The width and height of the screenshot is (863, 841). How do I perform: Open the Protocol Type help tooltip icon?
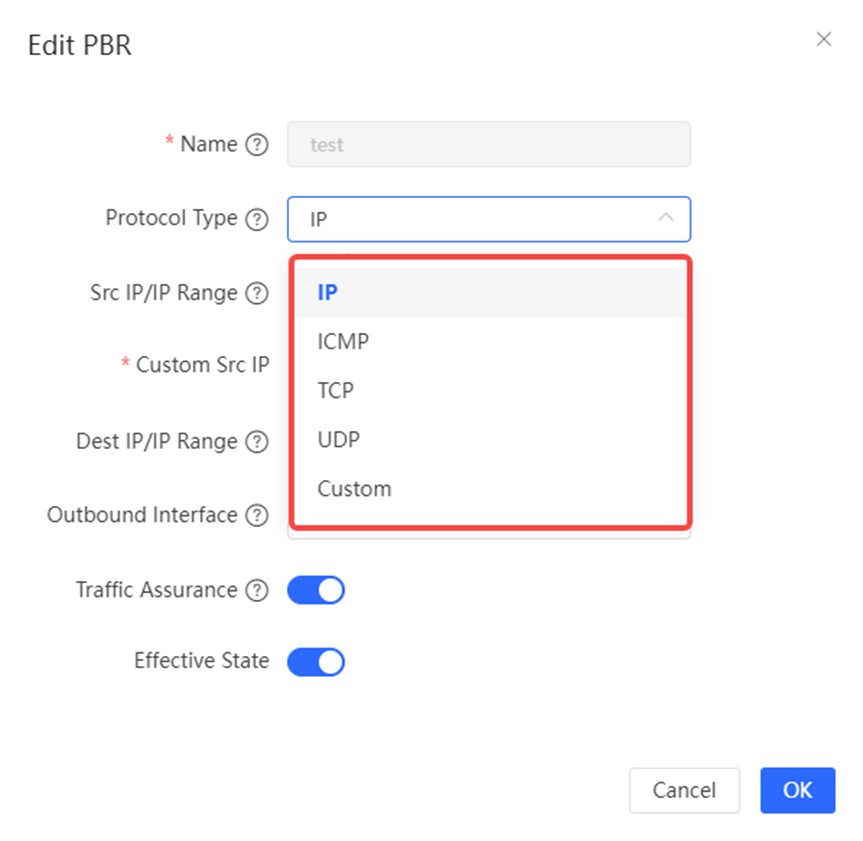click(x=257, y=219)
